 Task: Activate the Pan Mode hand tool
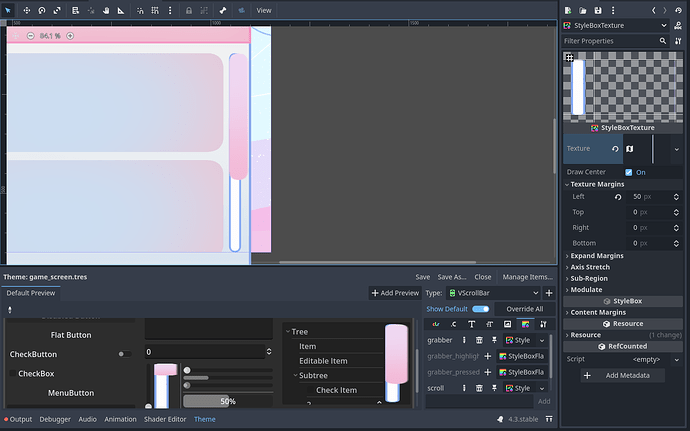(106, 10)
